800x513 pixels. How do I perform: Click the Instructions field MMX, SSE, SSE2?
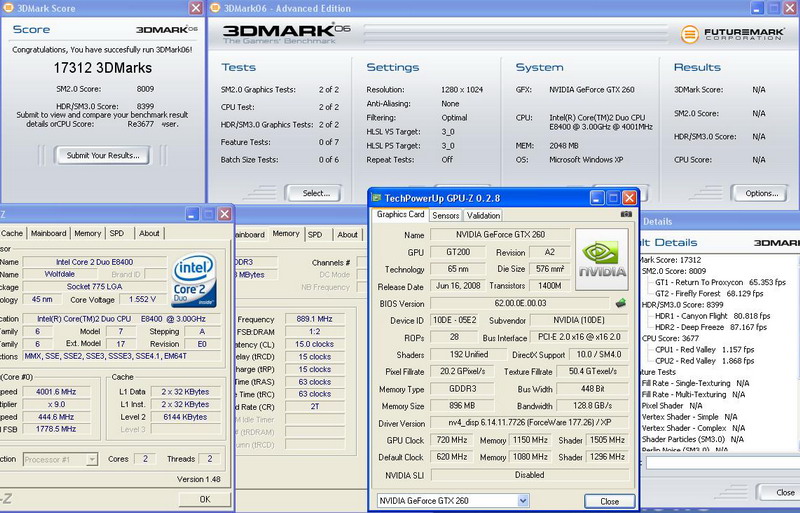[121, 356]
